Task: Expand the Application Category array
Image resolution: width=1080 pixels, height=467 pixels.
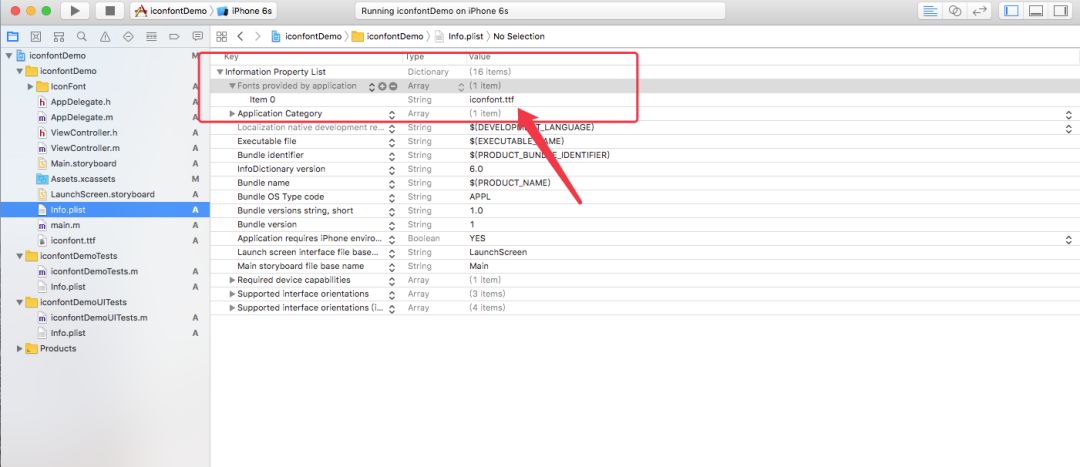Action: pos(232,114)
